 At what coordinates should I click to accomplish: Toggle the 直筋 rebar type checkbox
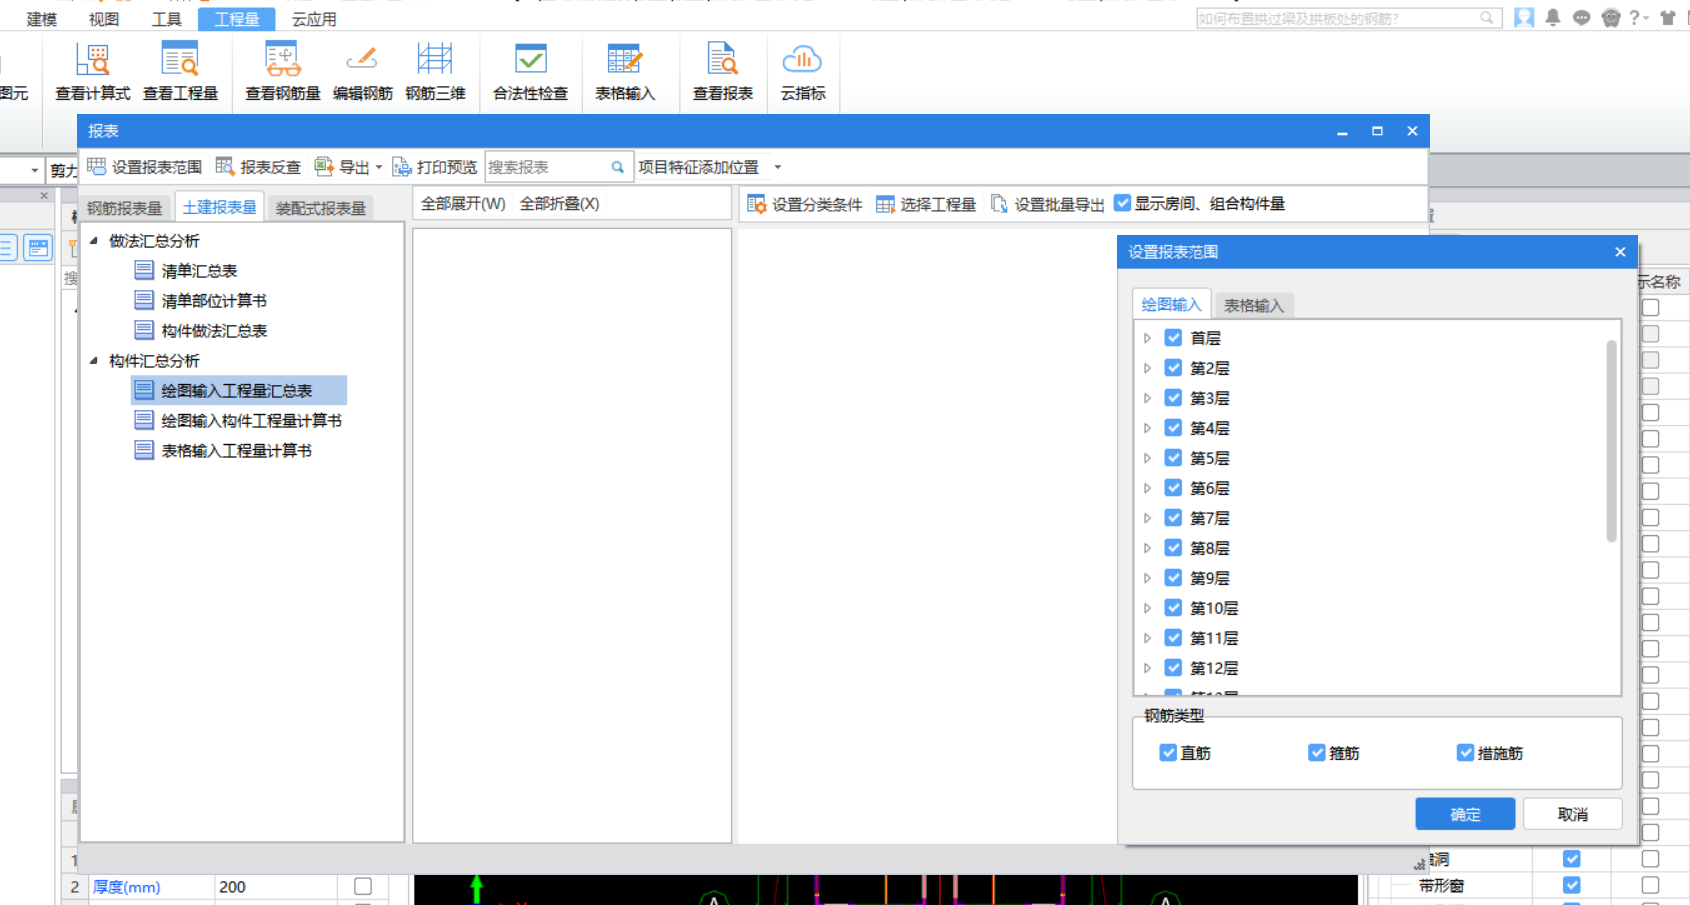tap(1168, 752)
